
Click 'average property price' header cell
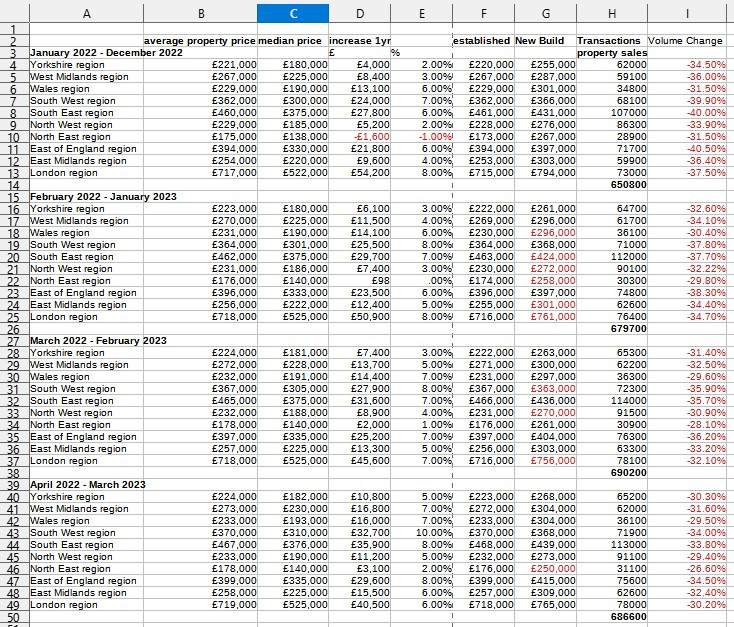point(200,41)
